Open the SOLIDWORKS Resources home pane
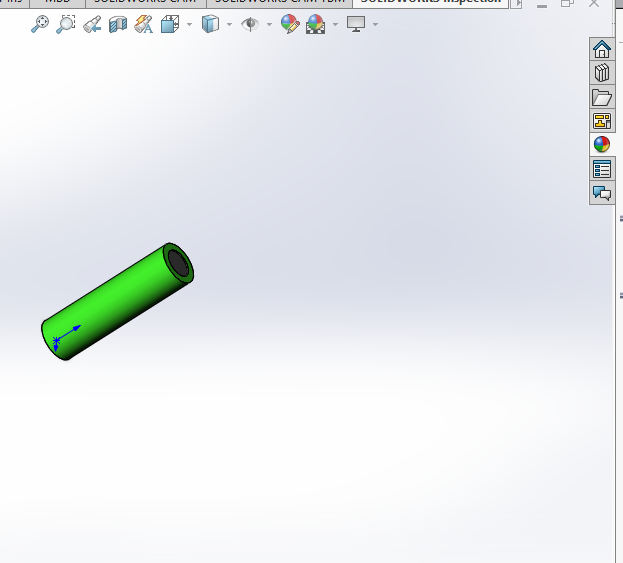Image resolution: width=623 pixels, height=563 pixels. click(x=602, y=49)
